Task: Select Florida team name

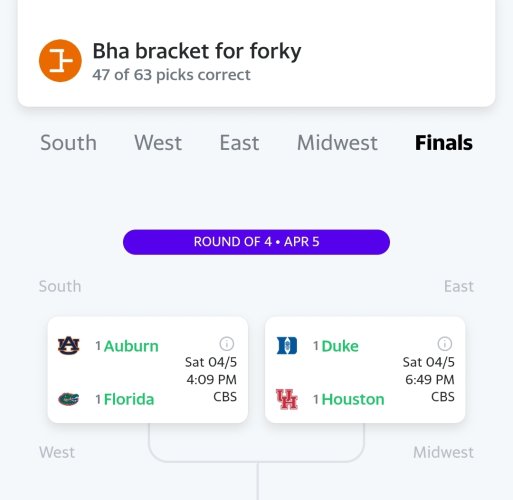Action: point(129,399)
